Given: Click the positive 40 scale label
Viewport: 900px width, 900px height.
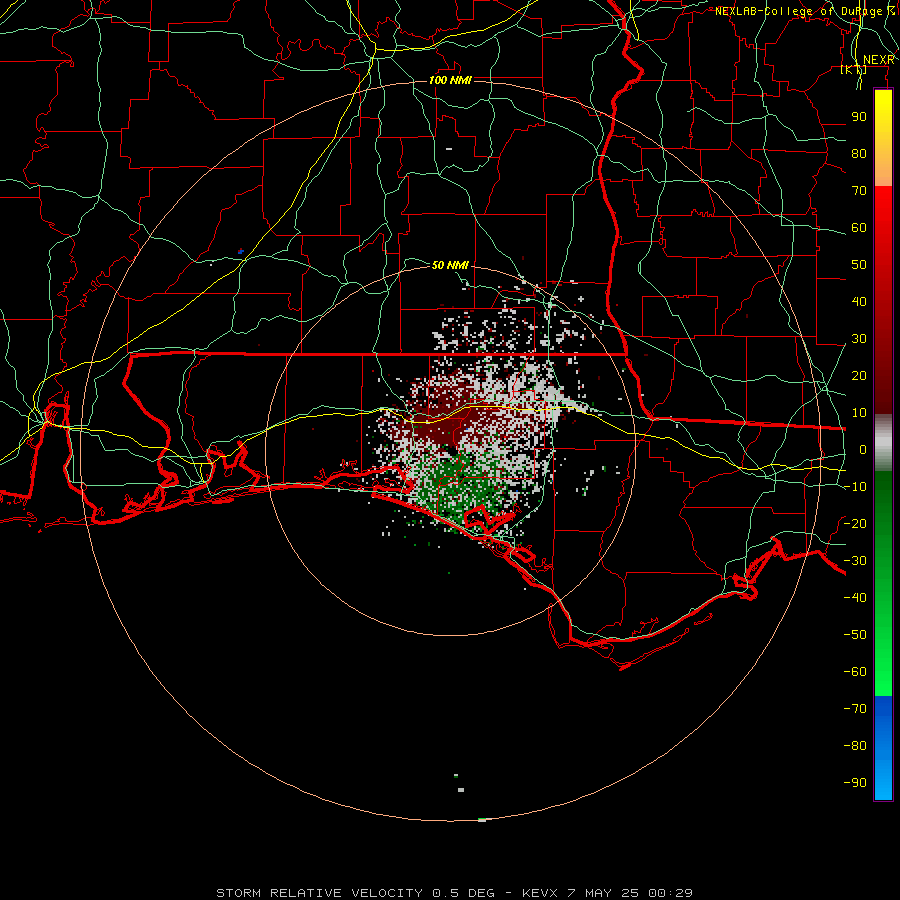Looking at the screenshot, I should click(859, 301).
